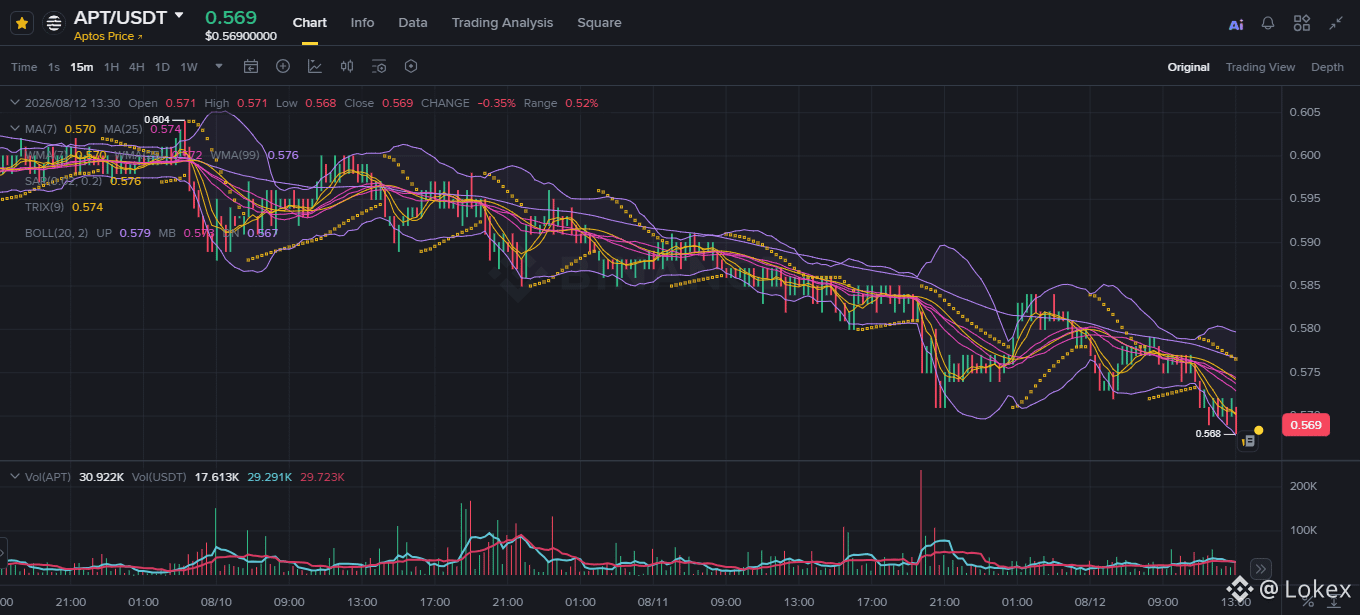The image size is (1360, 615).
Task: Click the hexagon settings toolbar icon
Action: (411, 67)
